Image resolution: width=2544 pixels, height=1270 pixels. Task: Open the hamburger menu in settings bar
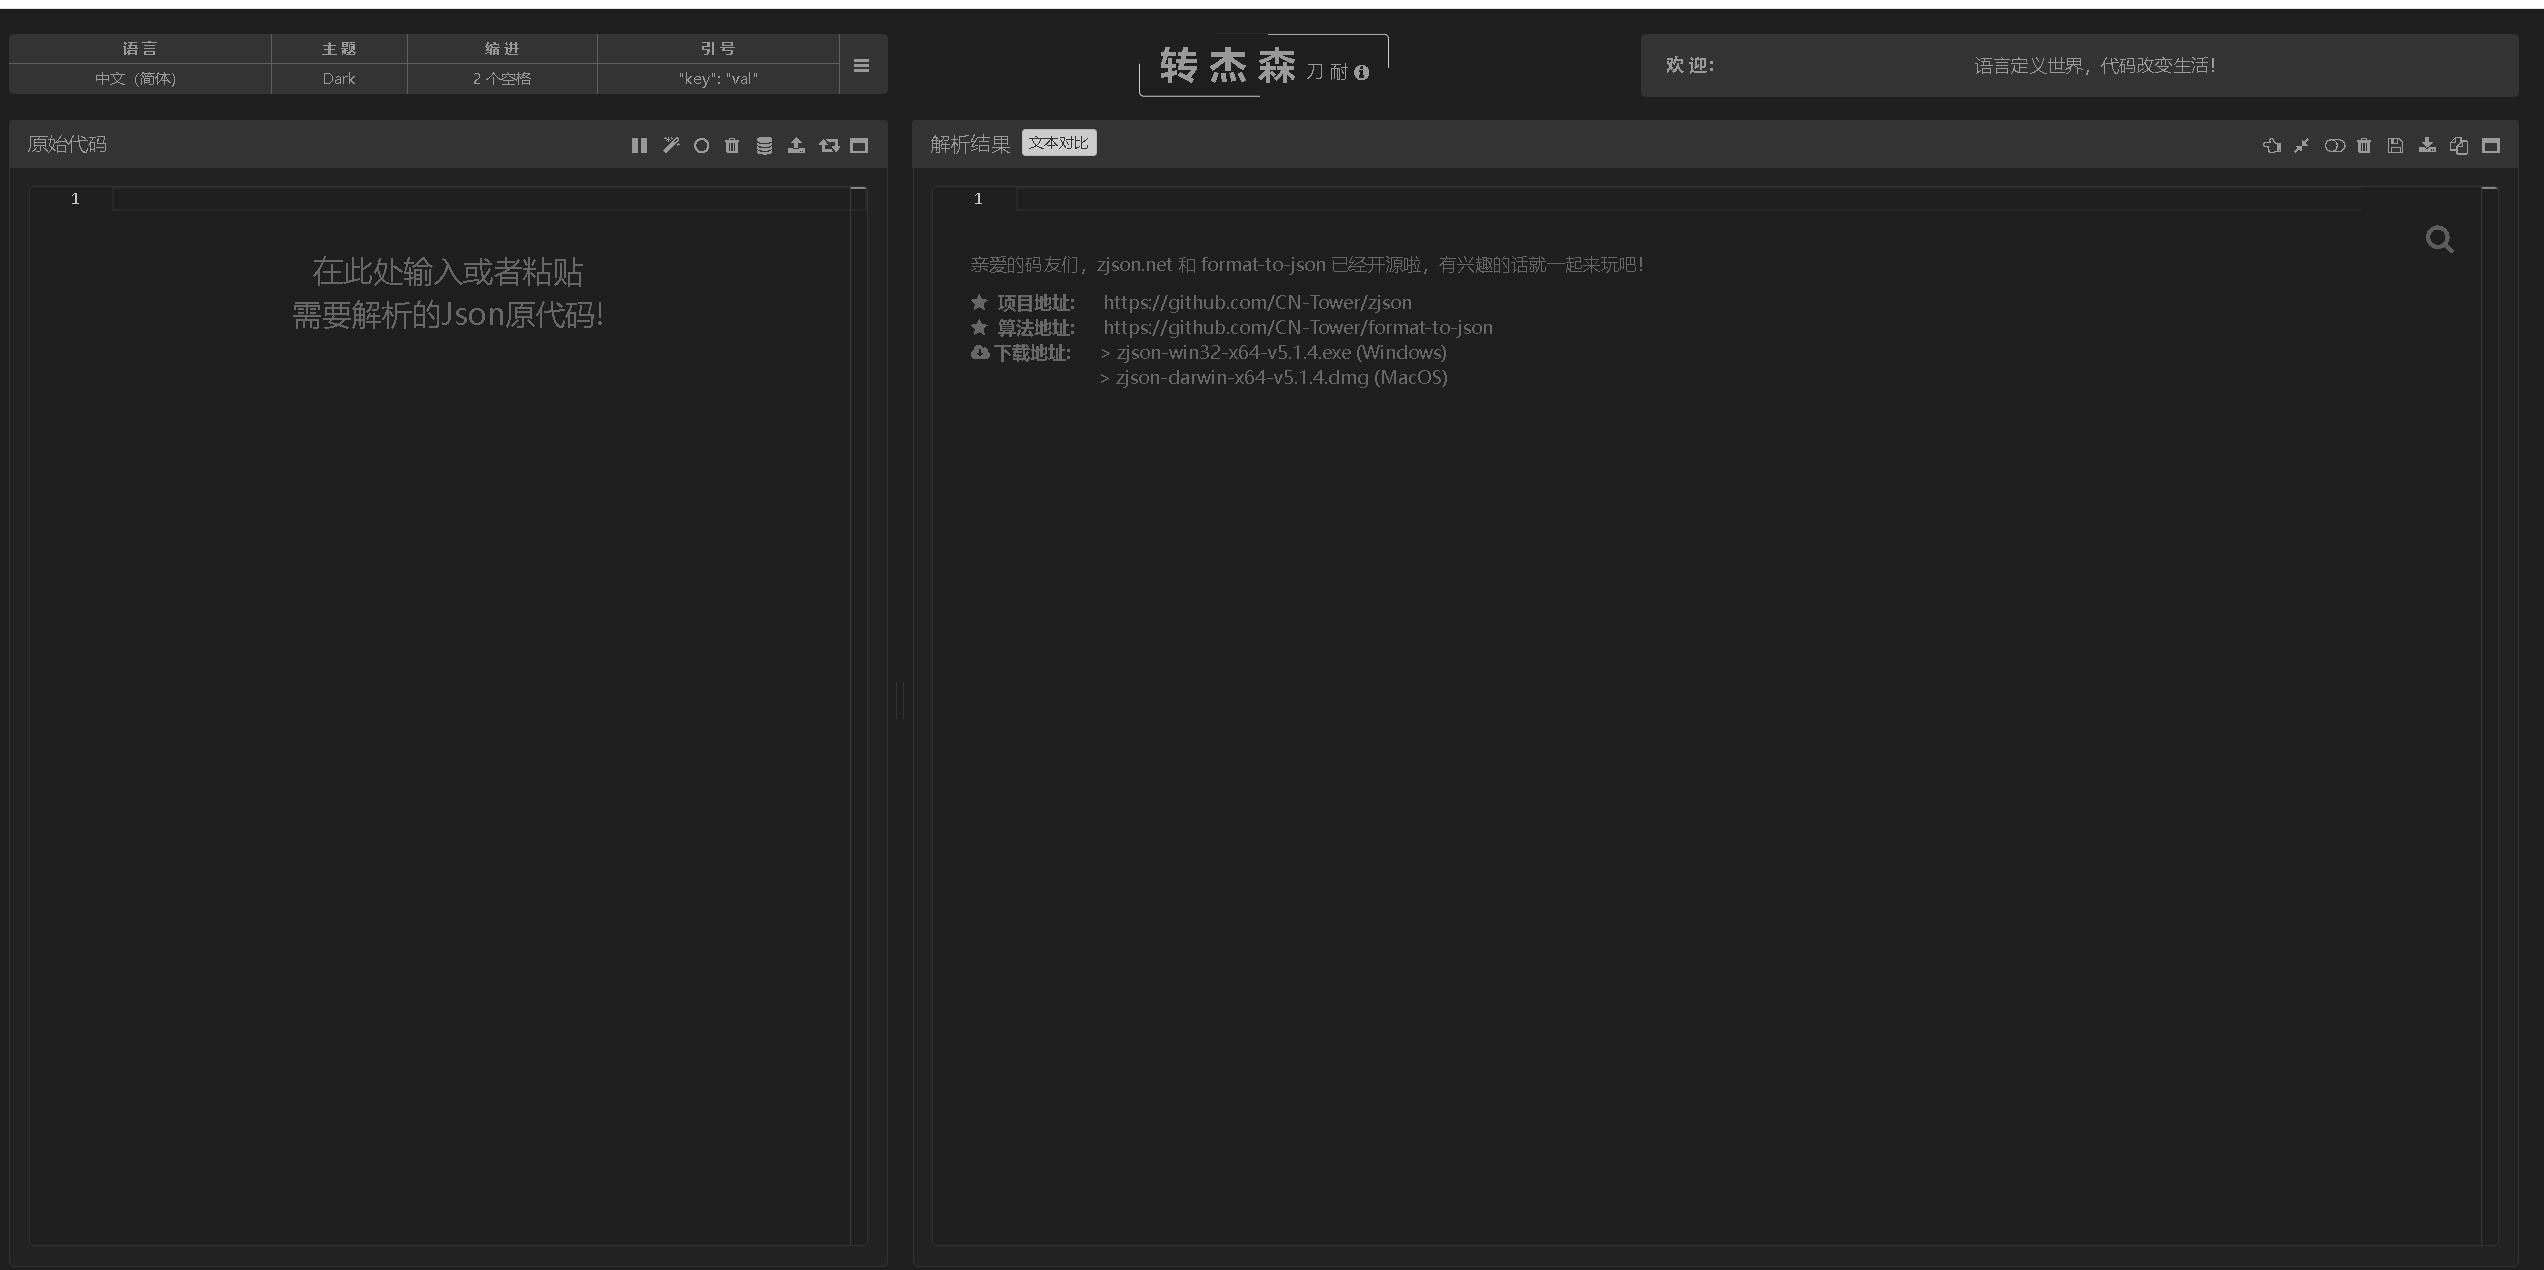click(x=861, y=66)
